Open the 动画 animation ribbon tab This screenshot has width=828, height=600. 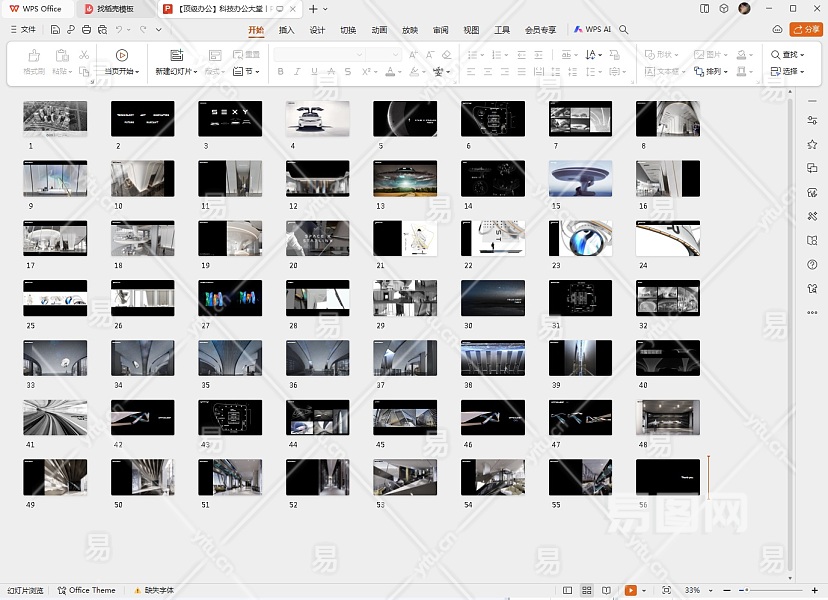[379, 30]
